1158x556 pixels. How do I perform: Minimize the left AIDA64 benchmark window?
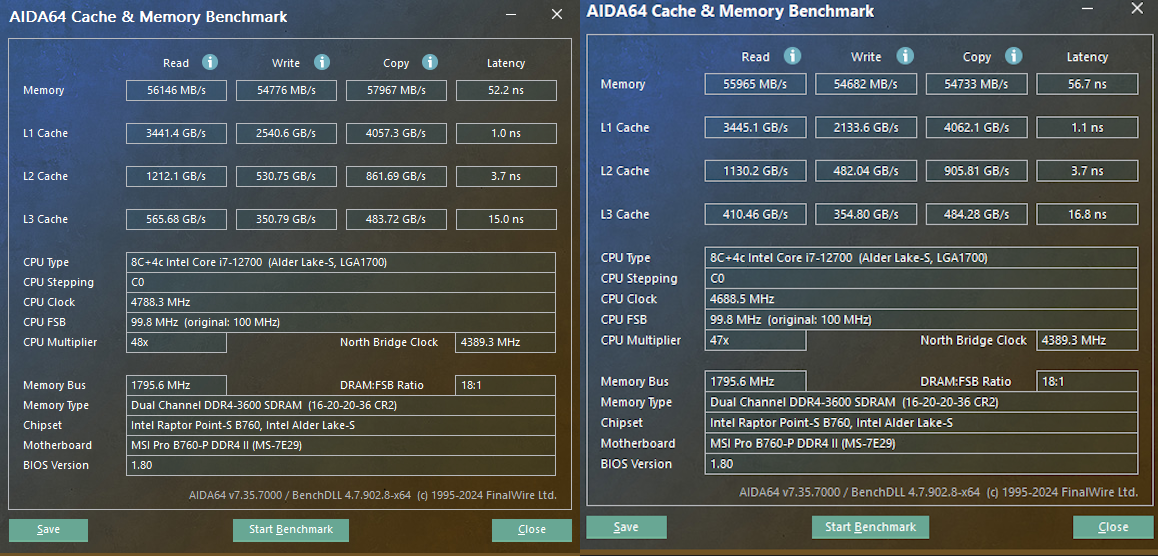[x=512, y=15]
